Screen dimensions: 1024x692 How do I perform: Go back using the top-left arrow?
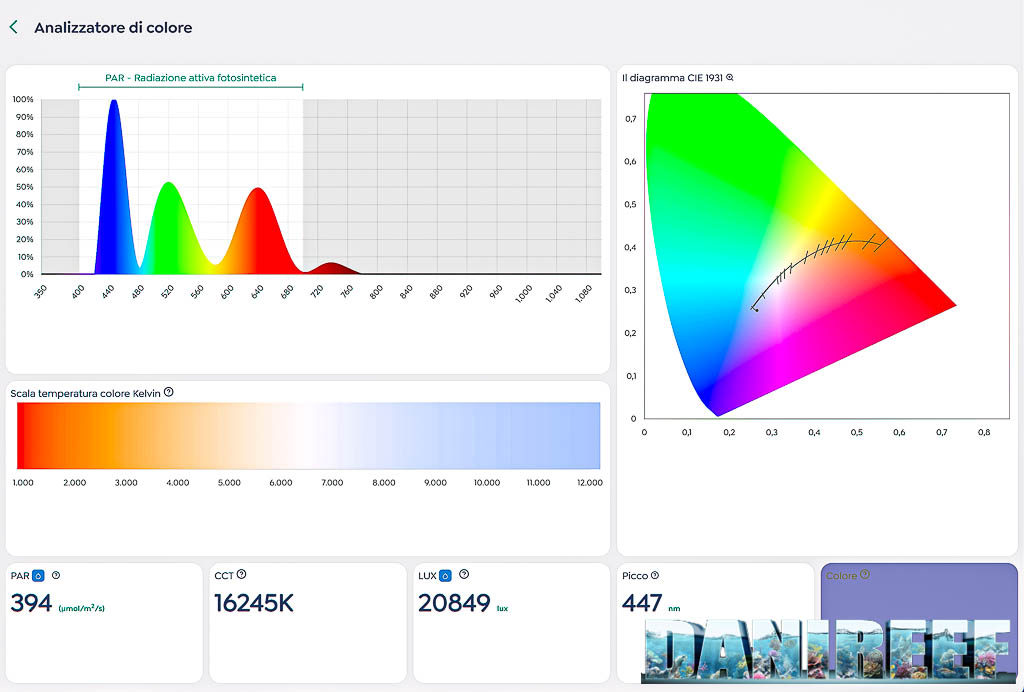pos(14,28)
